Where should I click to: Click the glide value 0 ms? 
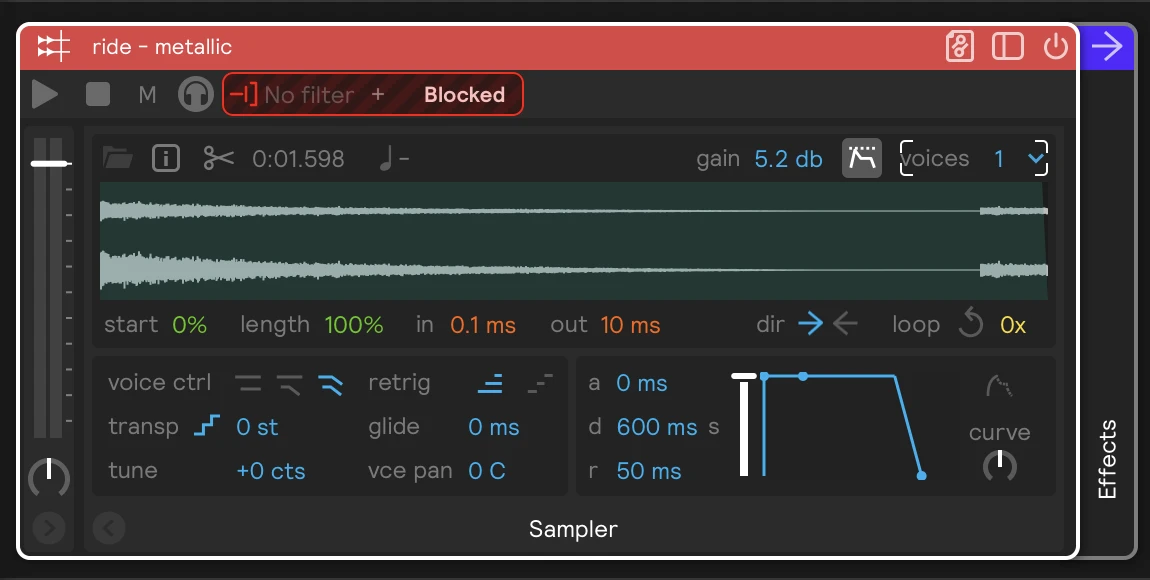click(494, 427)
